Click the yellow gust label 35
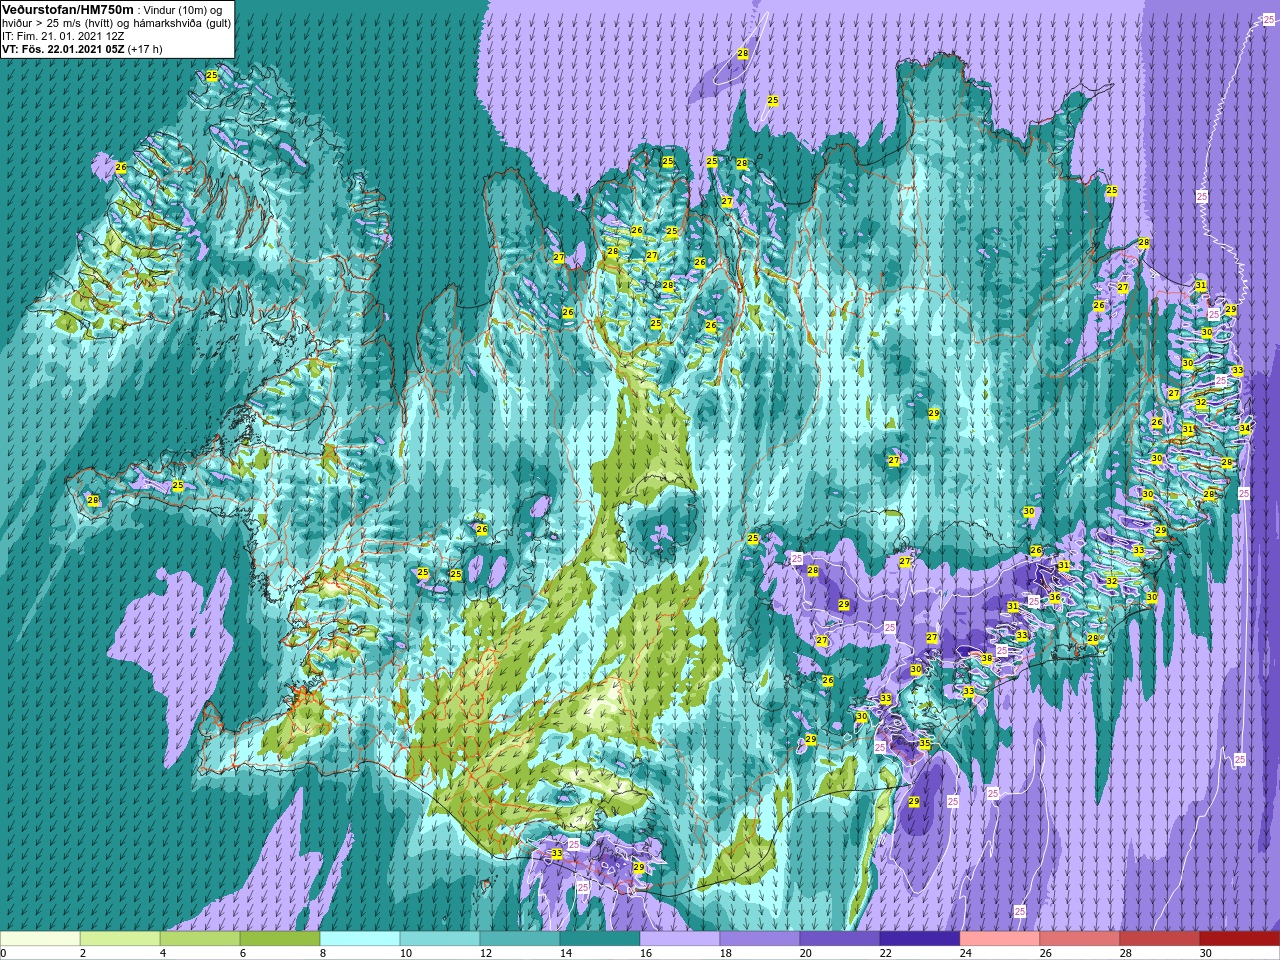This screenshot has height=960, width=1280. click(925, 744)
